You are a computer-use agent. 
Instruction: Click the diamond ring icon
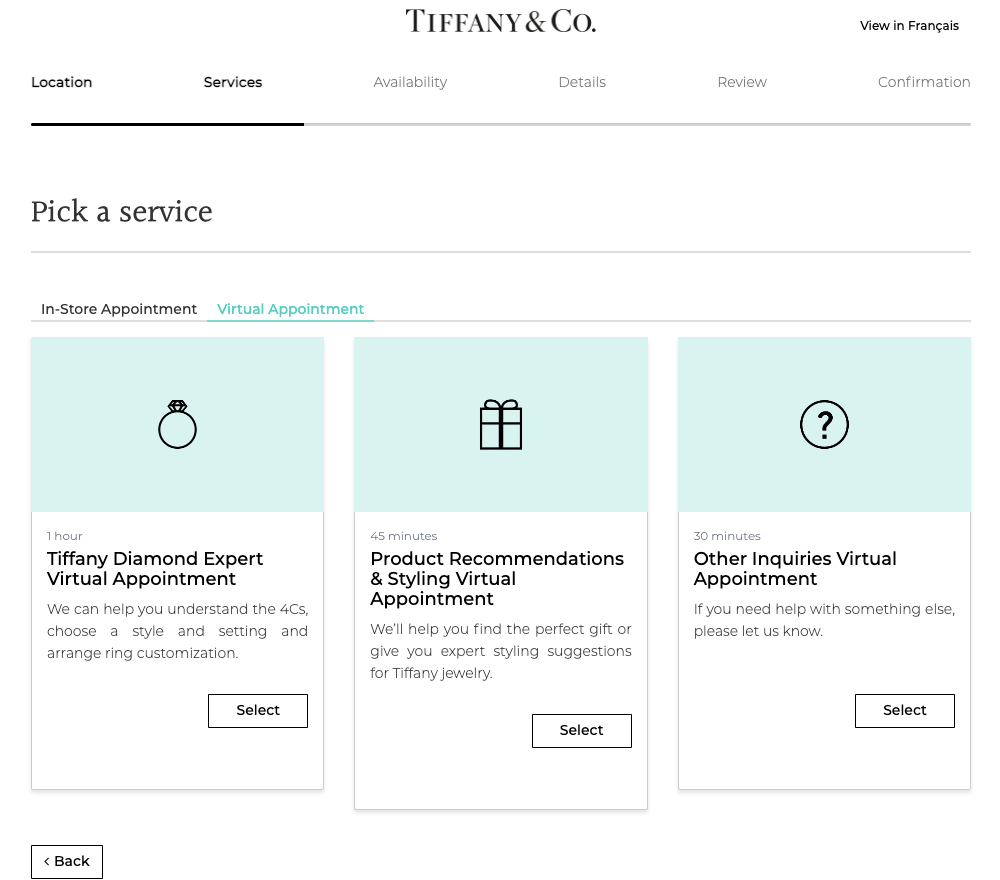tap(177, 425)
